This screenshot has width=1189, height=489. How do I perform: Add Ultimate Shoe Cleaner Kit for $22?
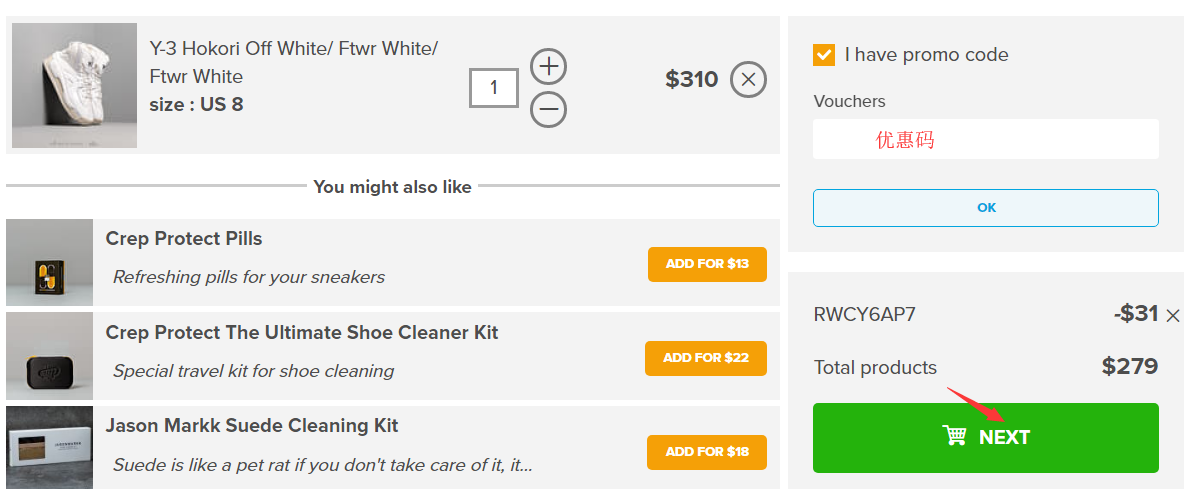705,358
